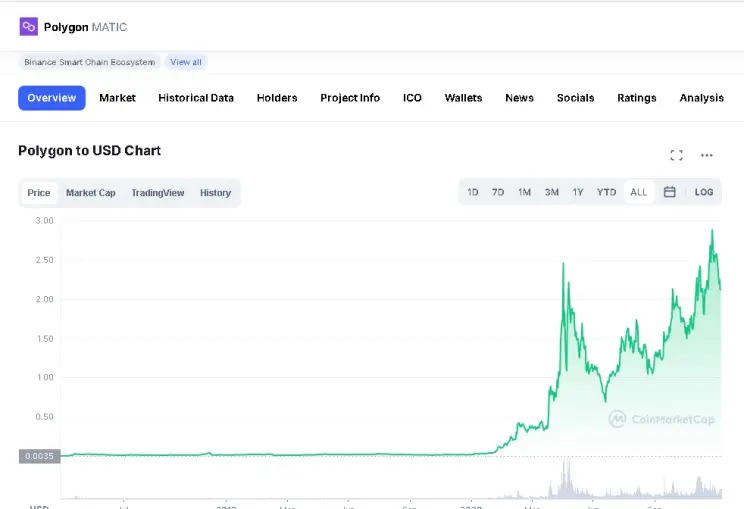
Task: Click the 3.00 y-axis label
Action: (45, 221)
